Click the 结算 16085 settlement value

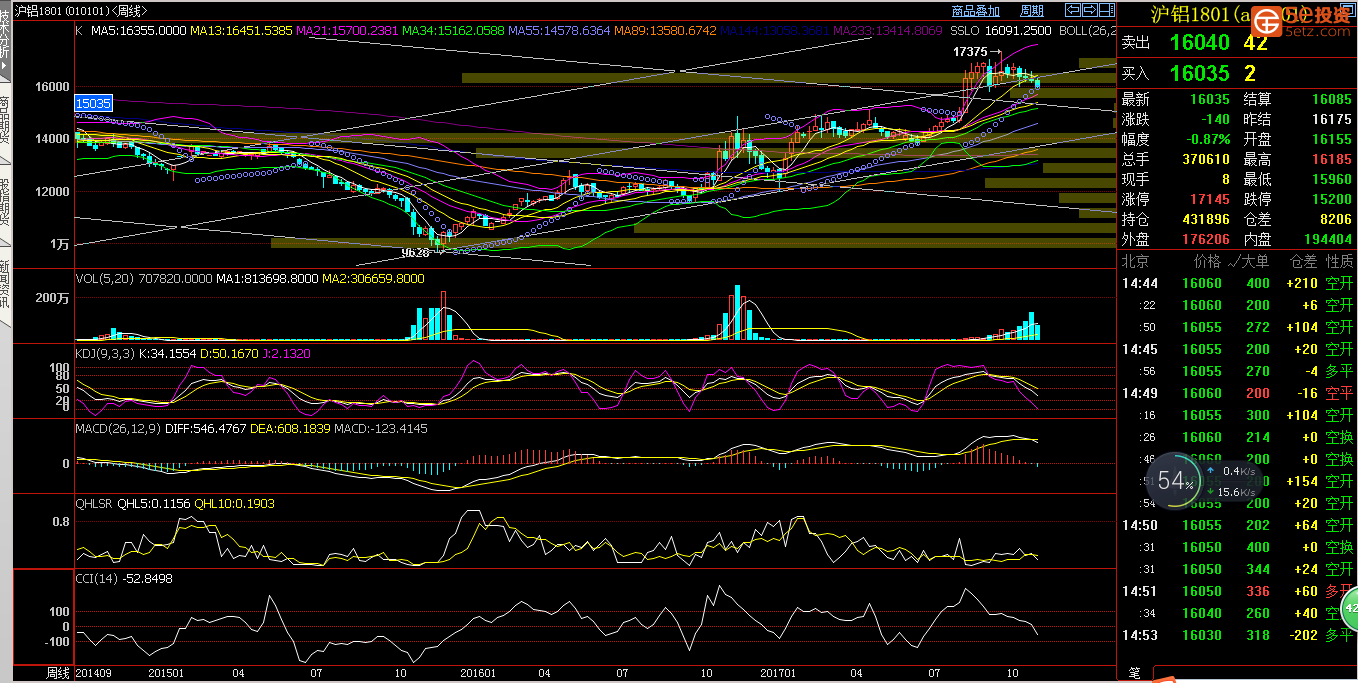click(x=1331, y=99)
